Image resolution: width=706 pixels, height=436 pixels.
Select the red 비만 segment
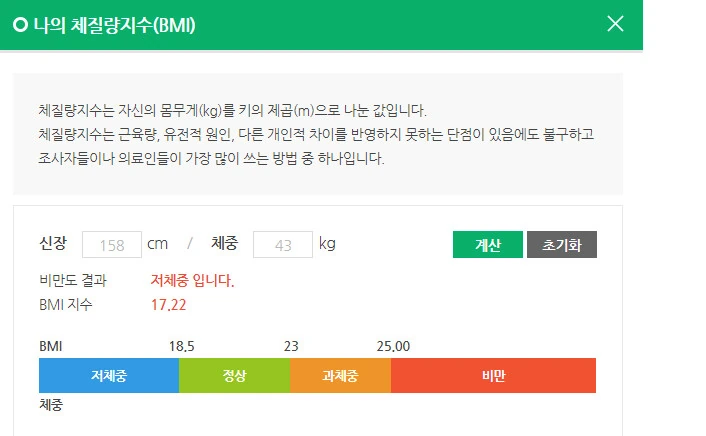(493, 376)
